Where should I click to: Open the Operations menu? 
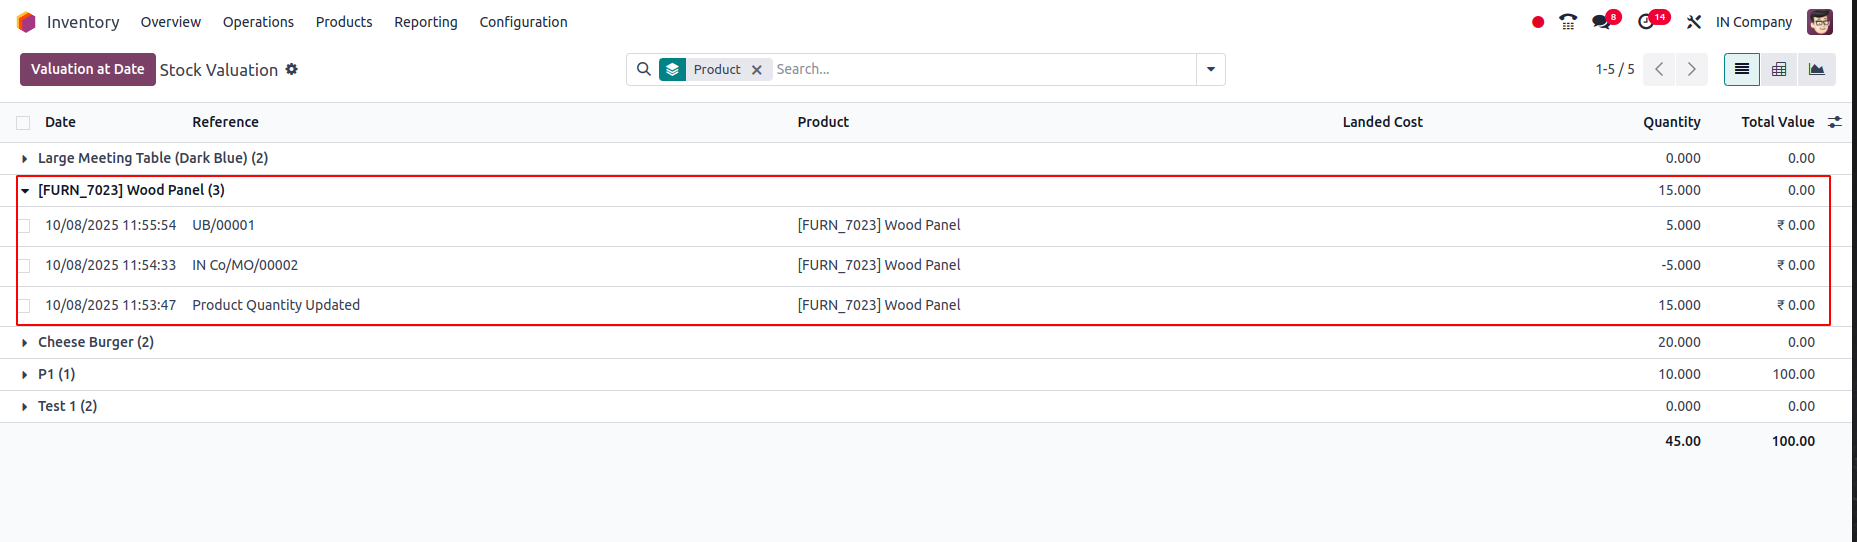click(258, 22)
